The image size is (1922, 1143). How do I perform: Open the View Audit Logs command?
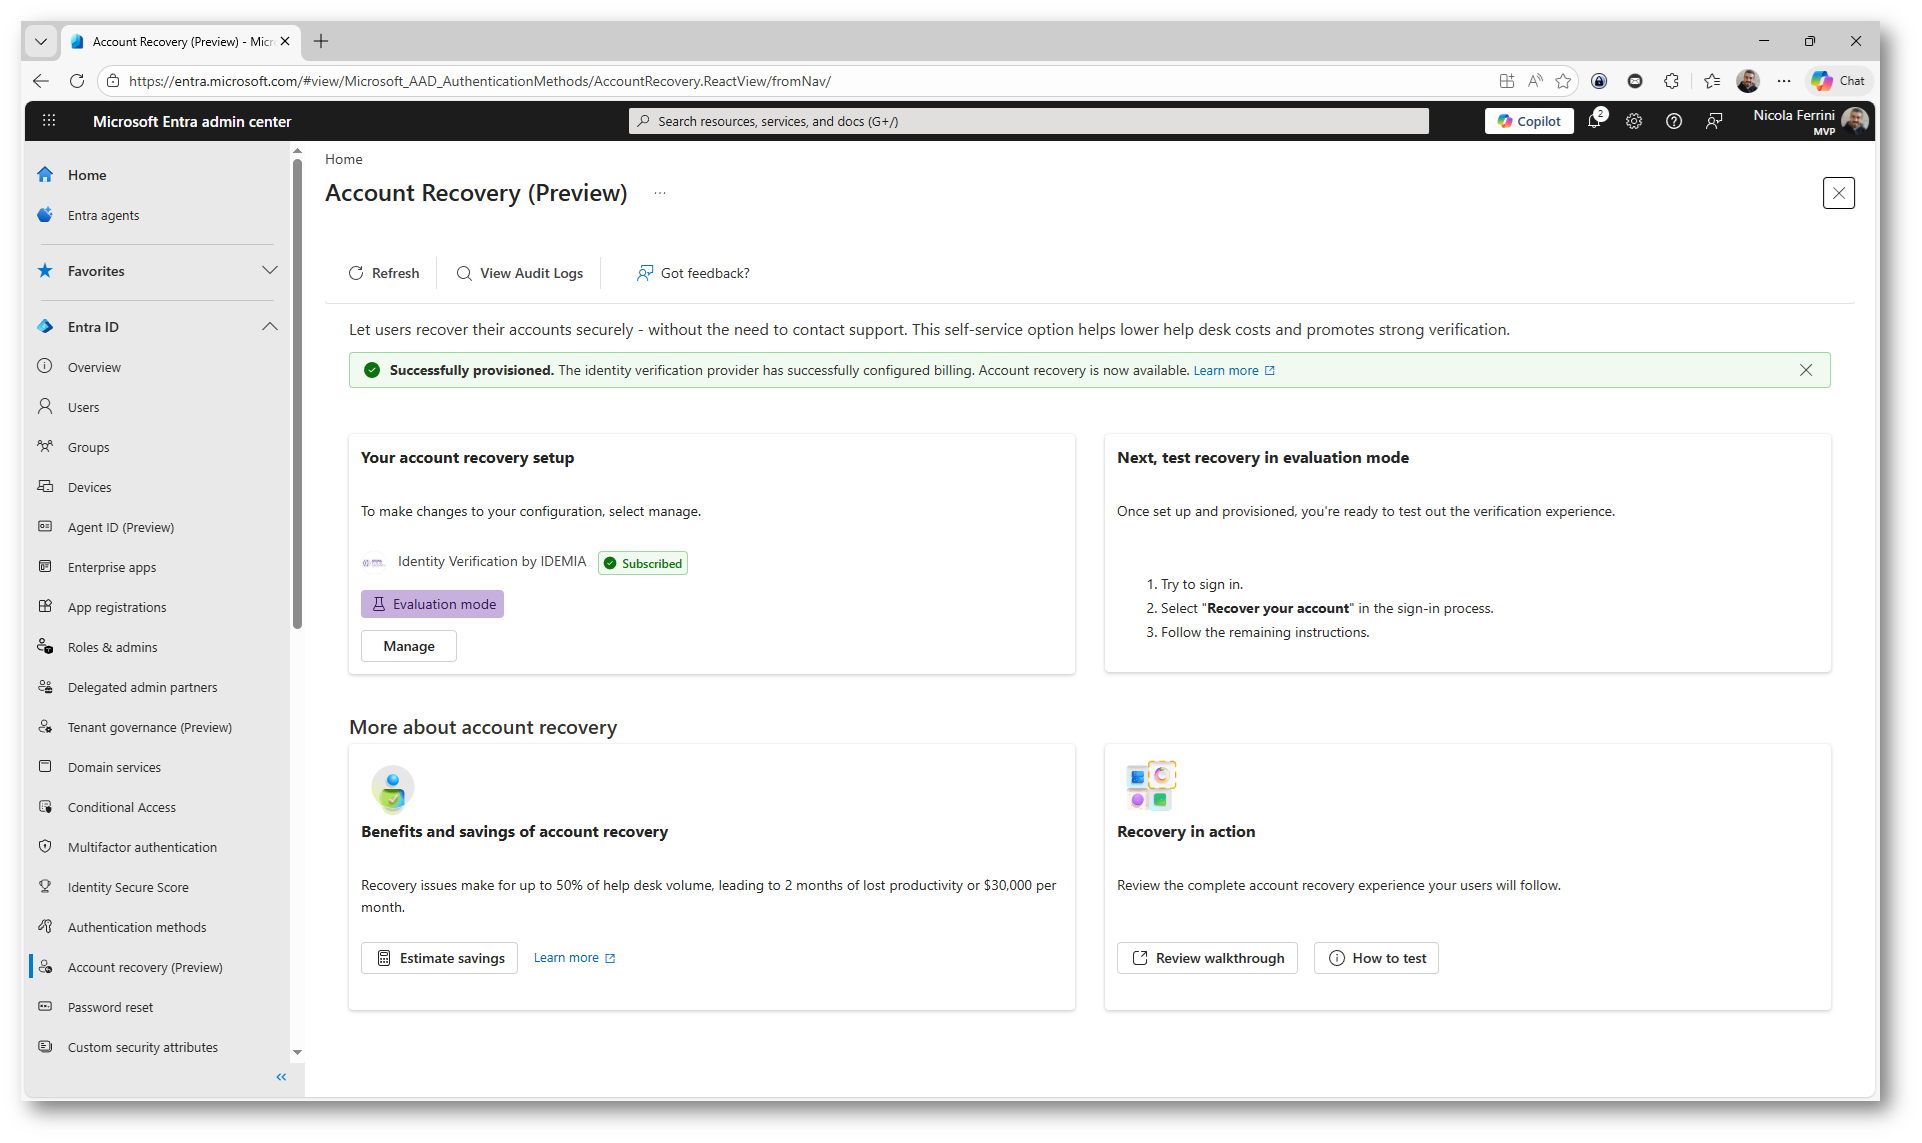tap(519, 273)
